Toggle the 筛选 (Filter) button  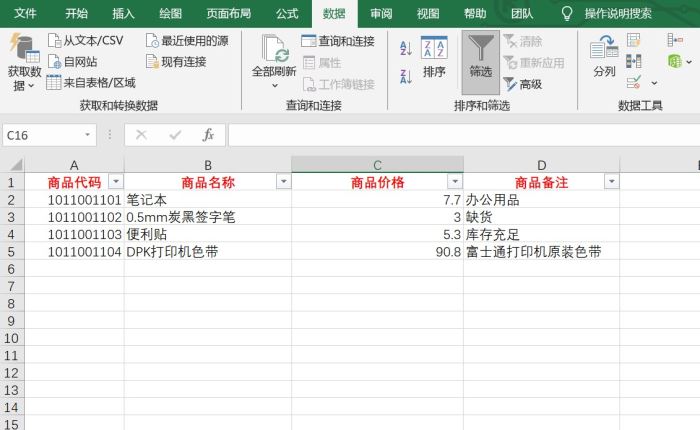coord(481,55)
